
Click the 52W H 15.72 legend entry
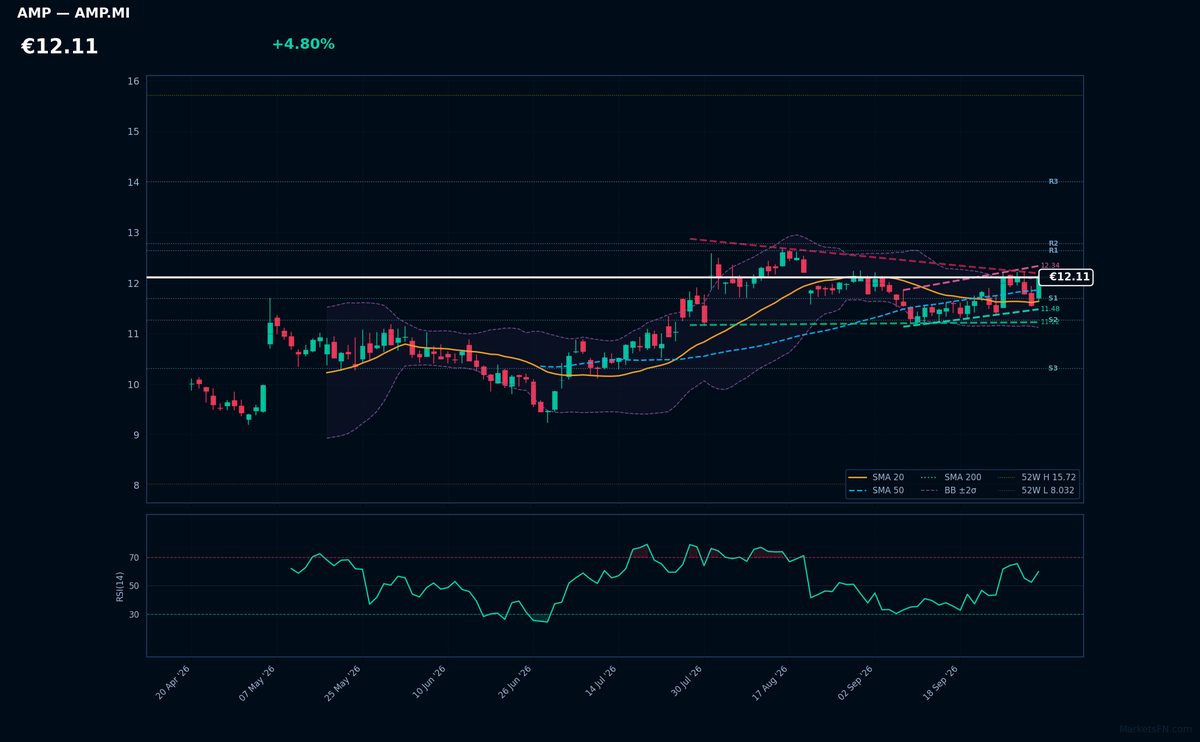tap(1037, 478)
